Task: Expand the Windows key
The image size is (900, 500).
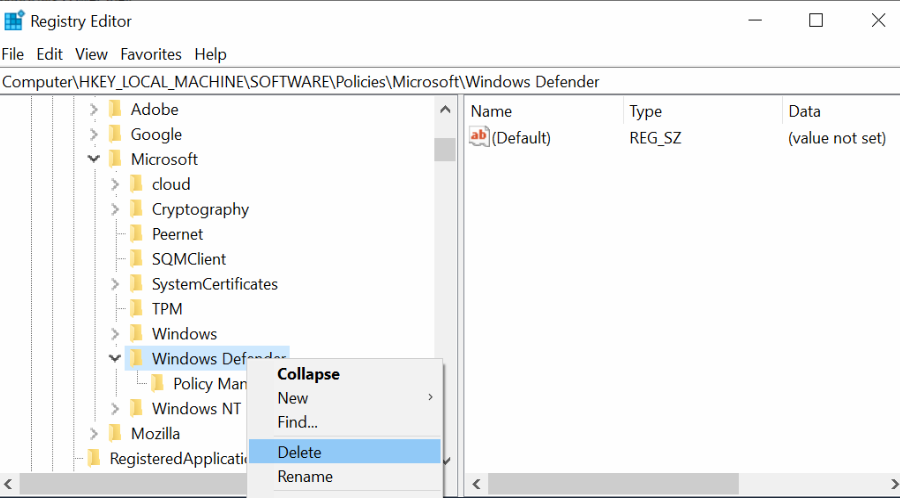Action: click(115, 334)
